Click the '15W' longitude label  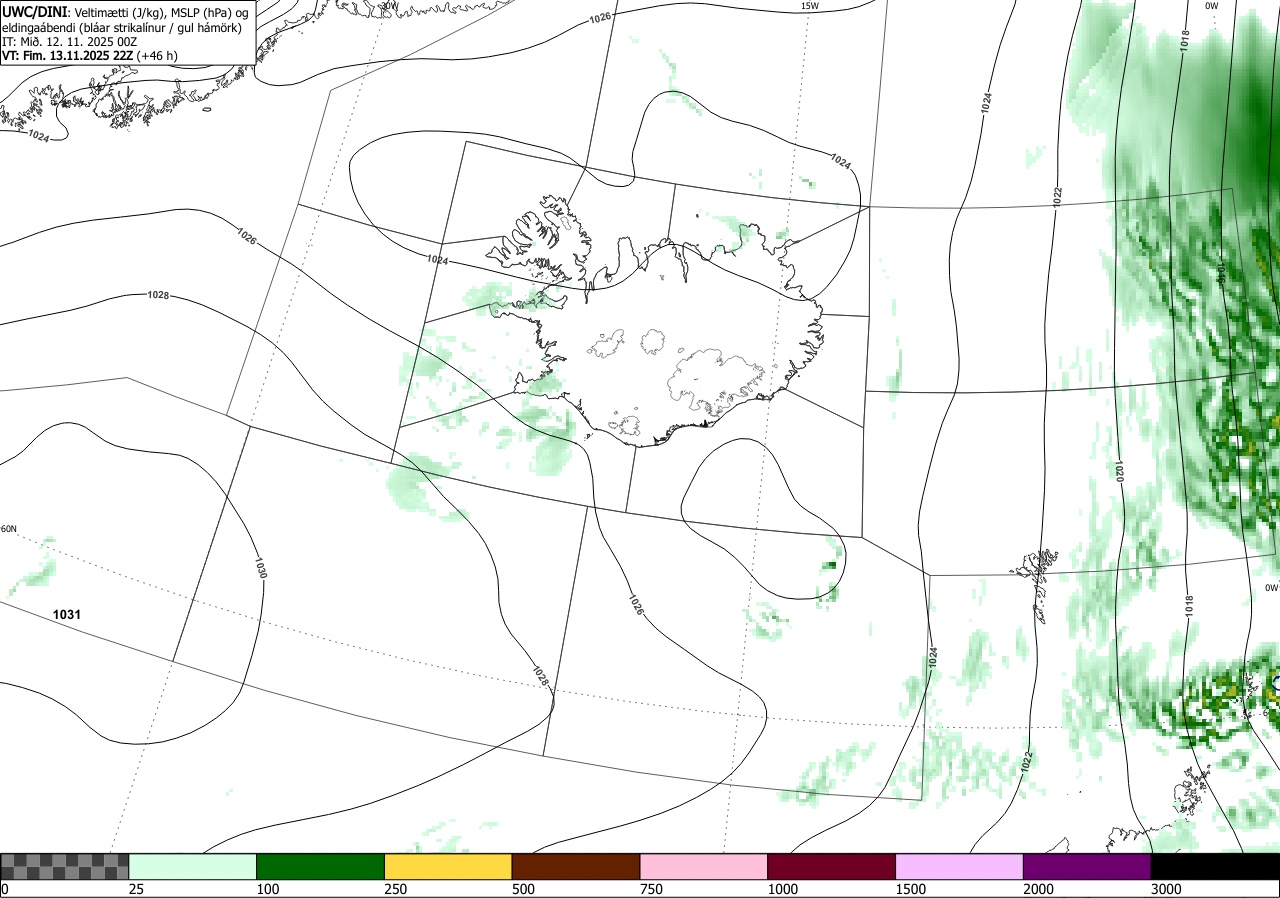click(810, 6)
